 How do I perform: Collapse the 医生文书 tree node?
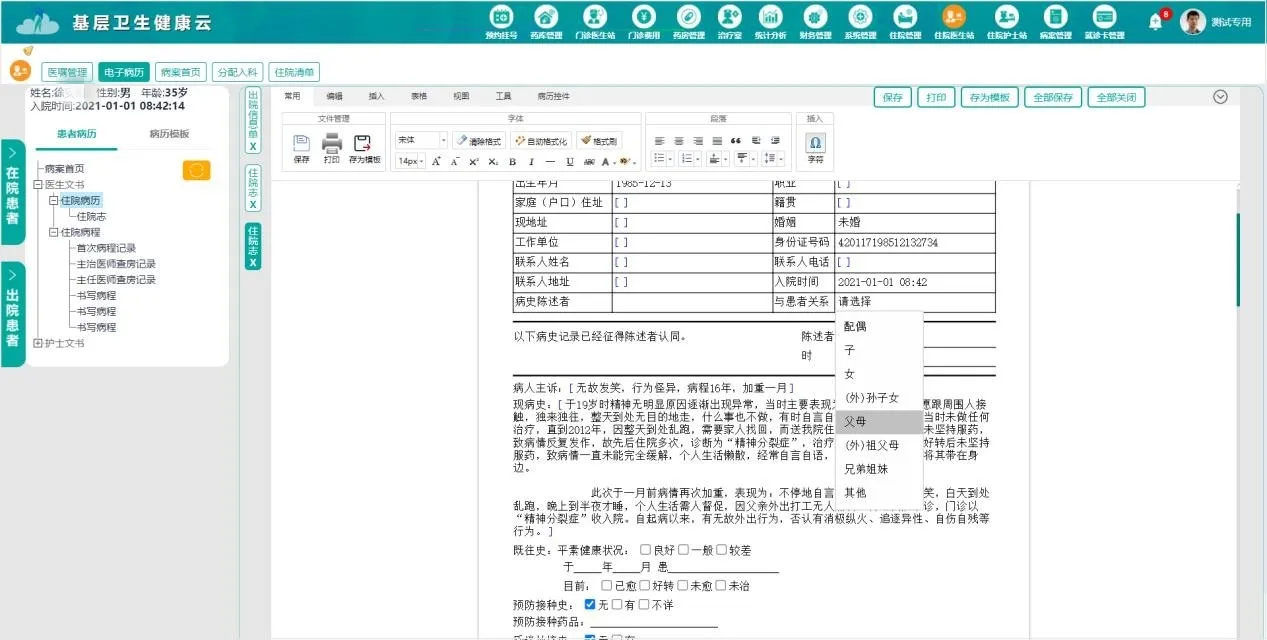click(37, 184)
